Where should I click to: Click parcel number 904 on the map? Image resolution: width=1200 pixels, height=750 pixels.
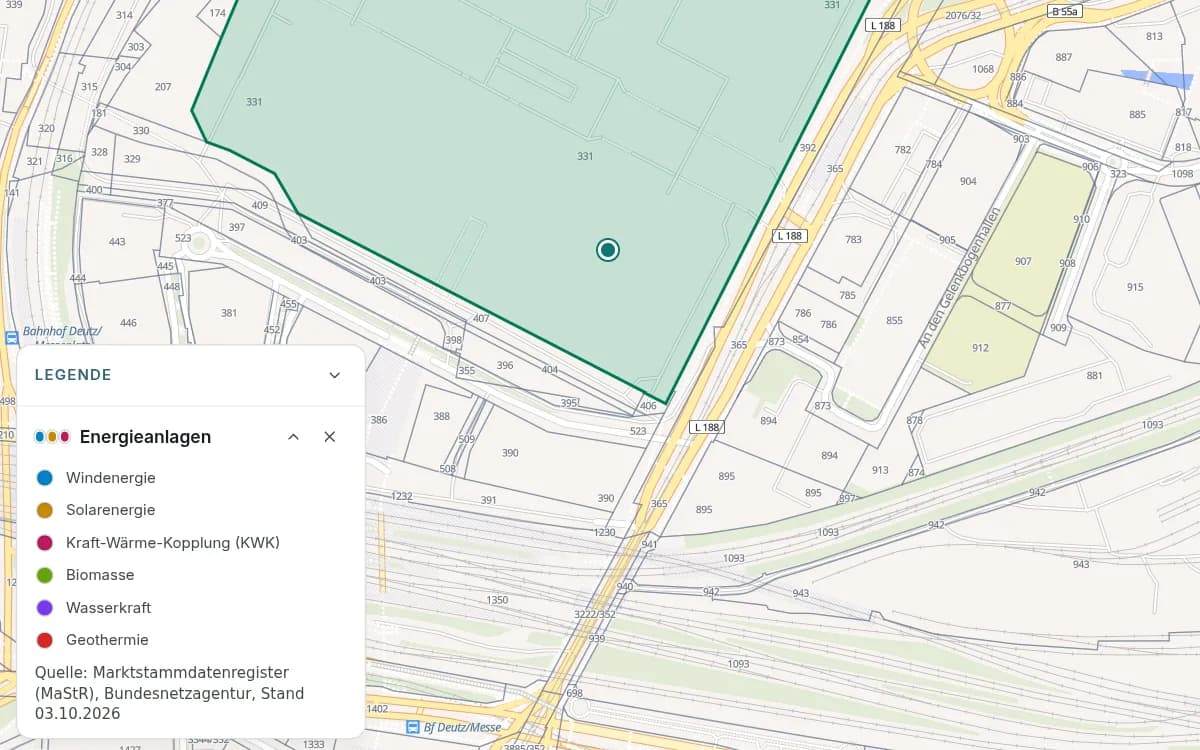tap(968, 181)
